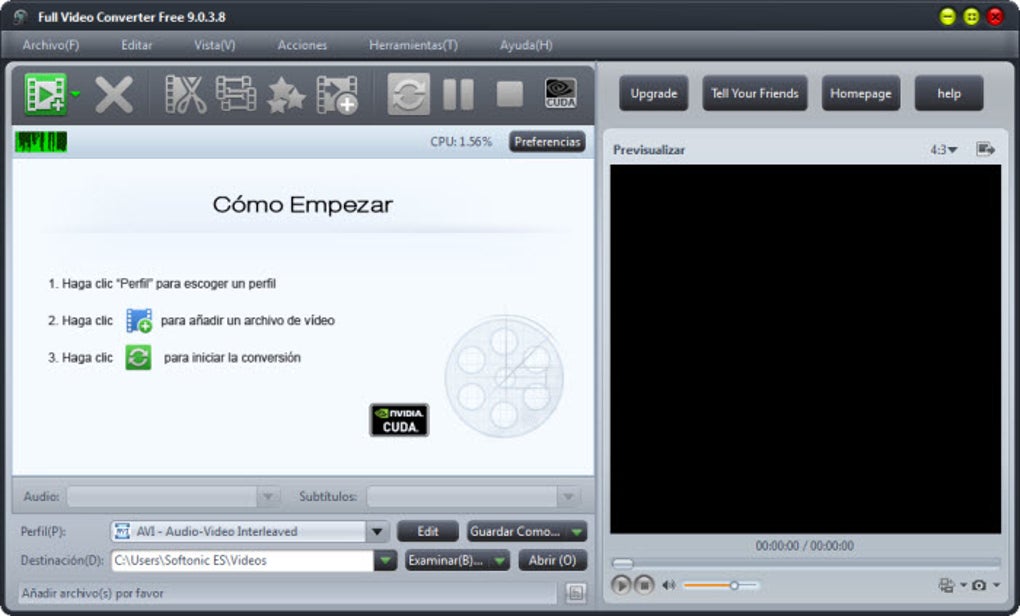
Task: Click the Abrir (O) button
Action: [552, 560]
